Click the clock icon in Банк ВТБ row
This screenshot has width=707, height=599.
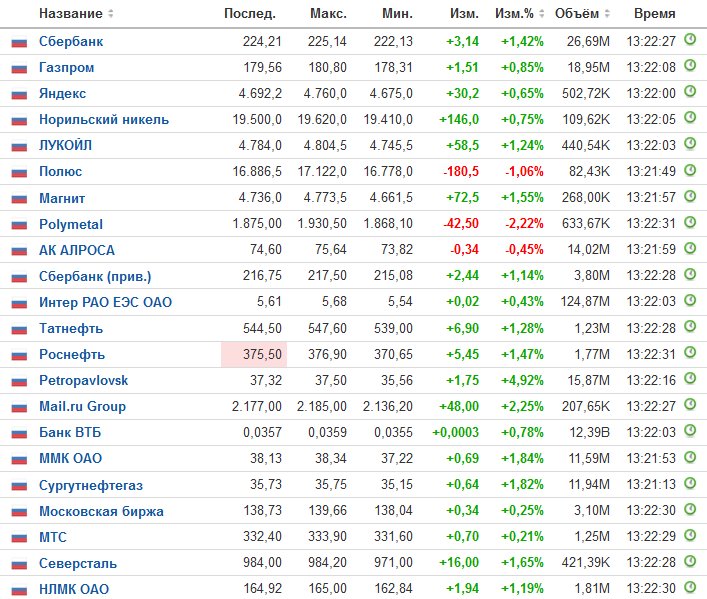(x=690, y=431)
